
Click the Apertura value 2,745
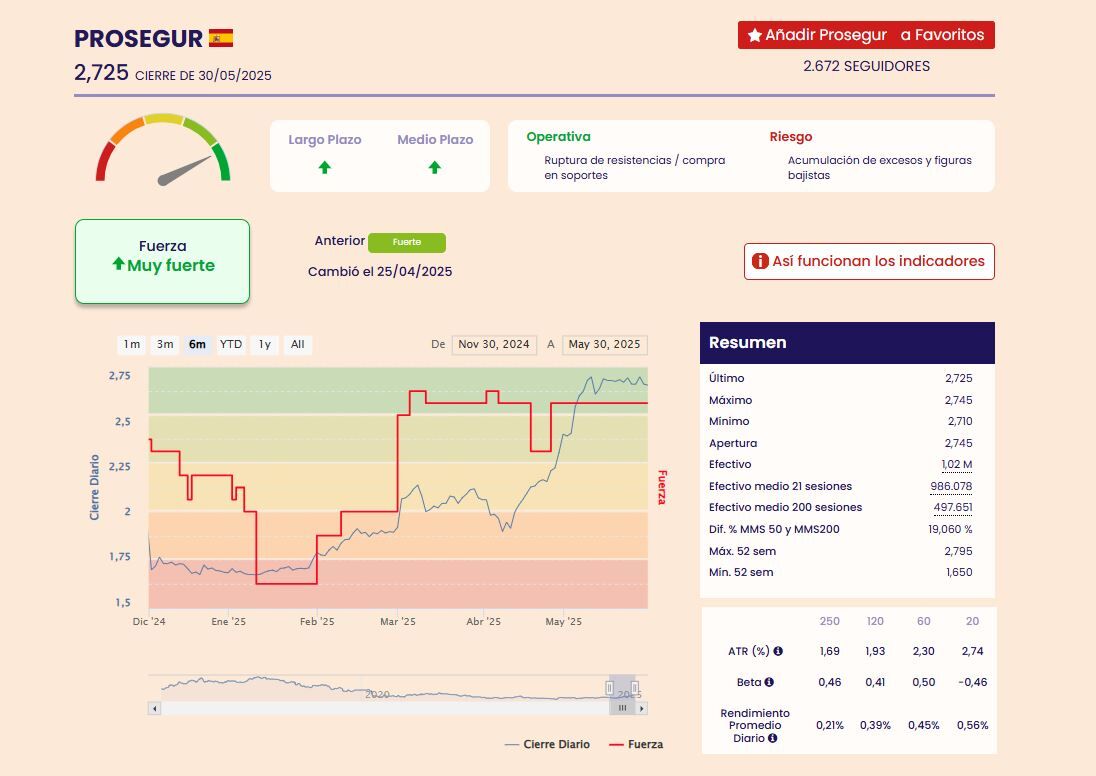(958, 443)
